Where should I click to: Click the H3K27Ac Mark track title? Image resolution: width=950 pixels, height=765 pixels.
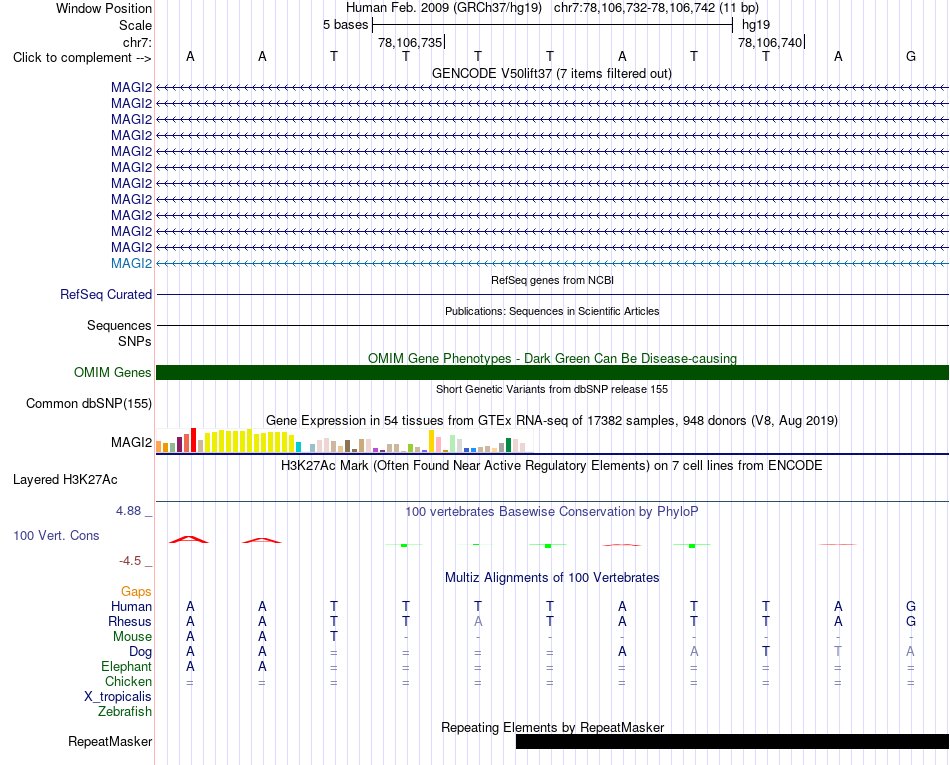[552, 466]
